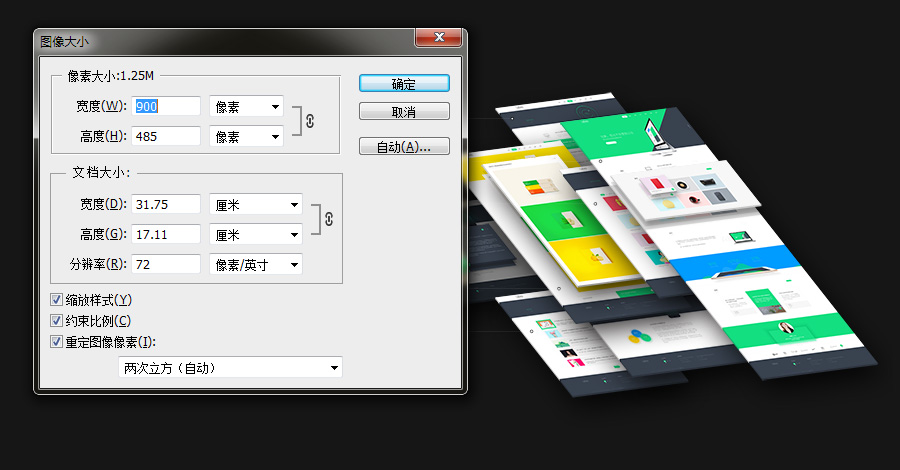Open the 像素/英寸 resolution unit dropdown
The image size is (900, 470).
click(x=256, y=264)
